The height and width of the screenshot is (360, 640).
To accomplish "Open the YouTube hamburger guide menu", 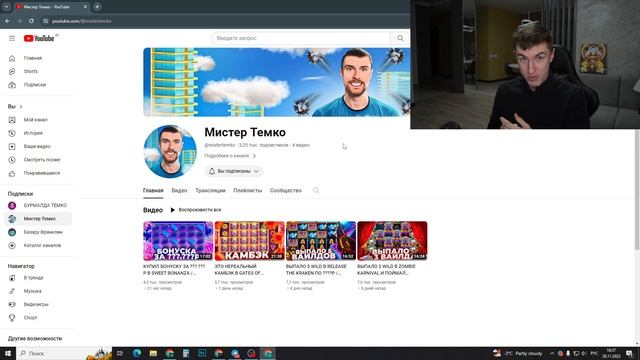I will 12,38.
